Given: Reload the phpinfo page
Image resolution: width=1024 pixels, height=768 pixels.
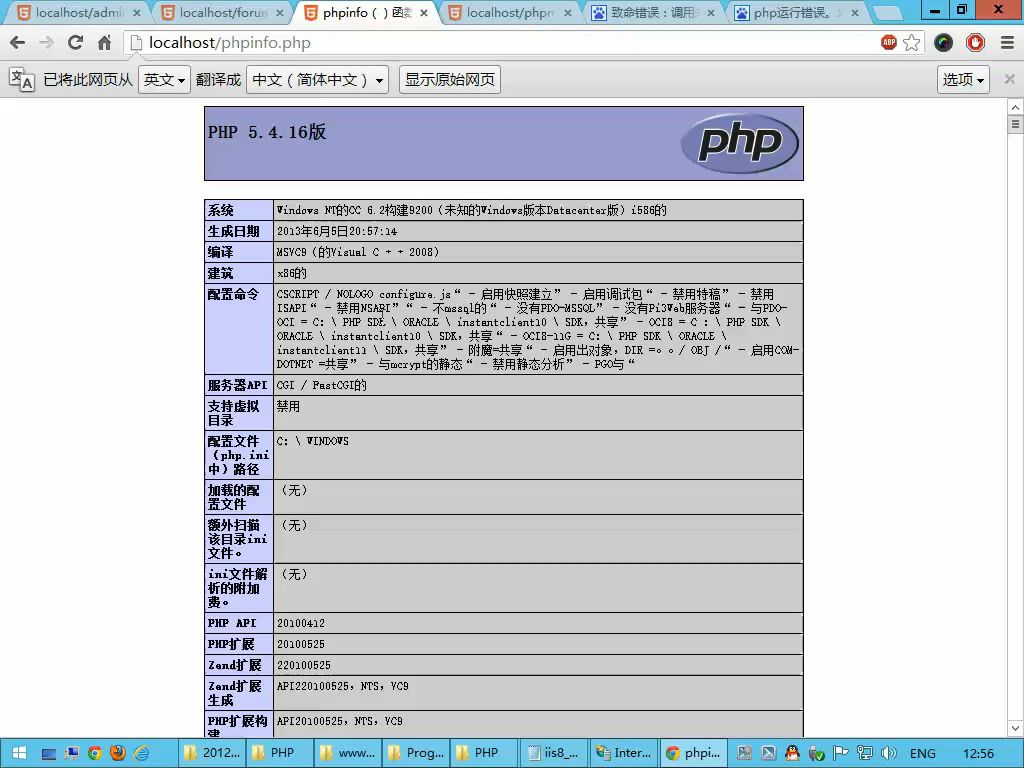Looking at the screenshot, I should coord(75,43).
